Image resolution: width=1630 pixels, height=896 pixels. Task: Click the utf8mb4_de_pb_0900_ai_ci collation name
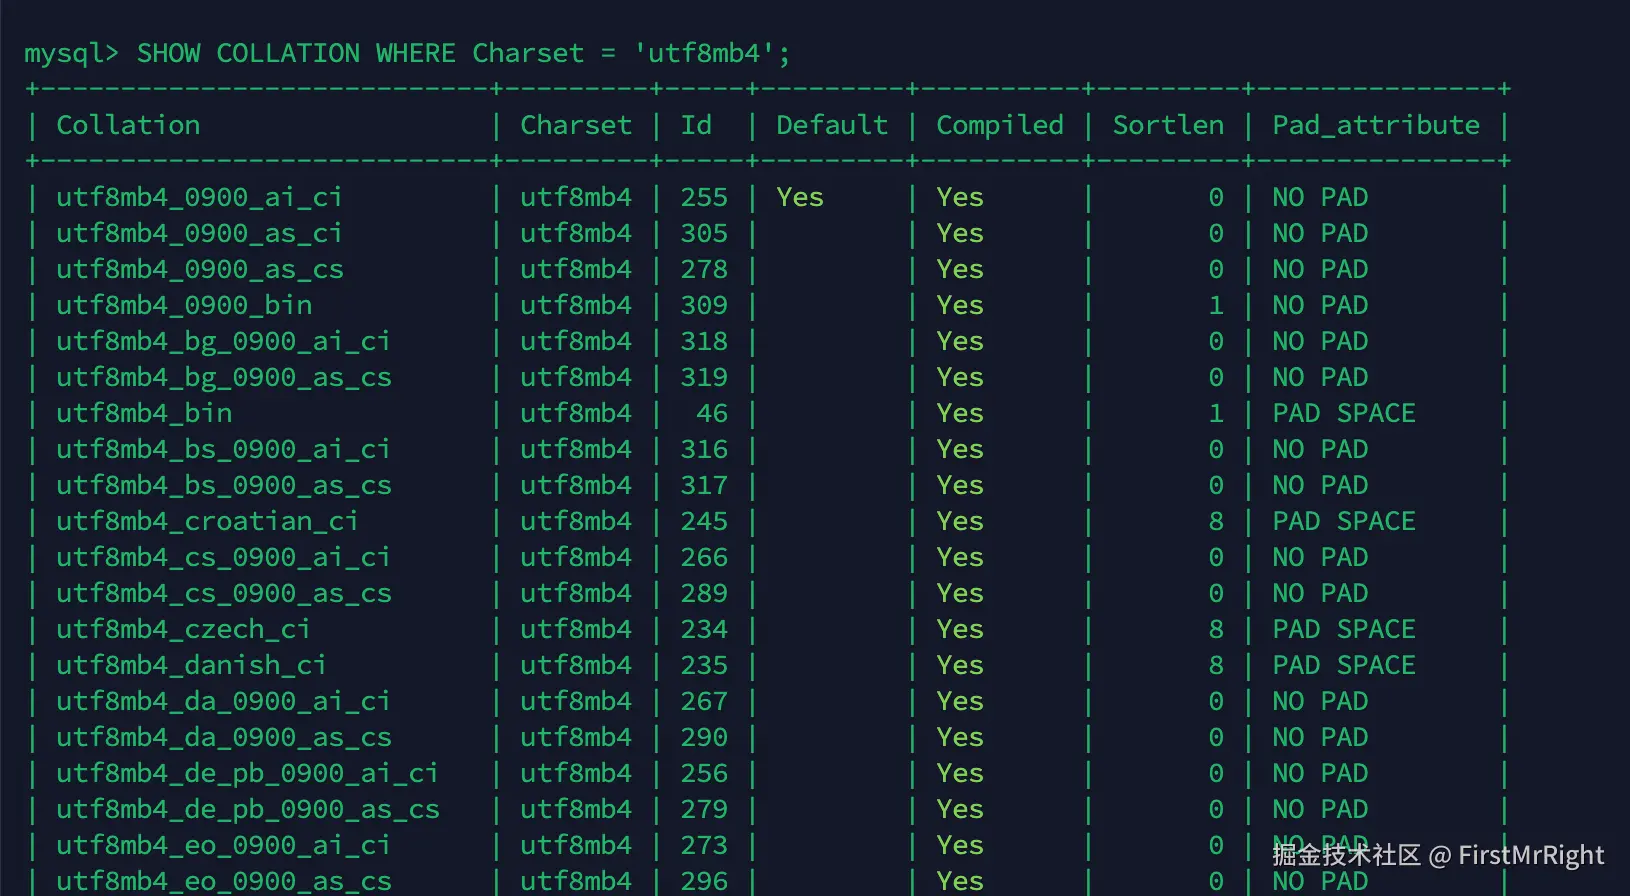click(247, 773)
